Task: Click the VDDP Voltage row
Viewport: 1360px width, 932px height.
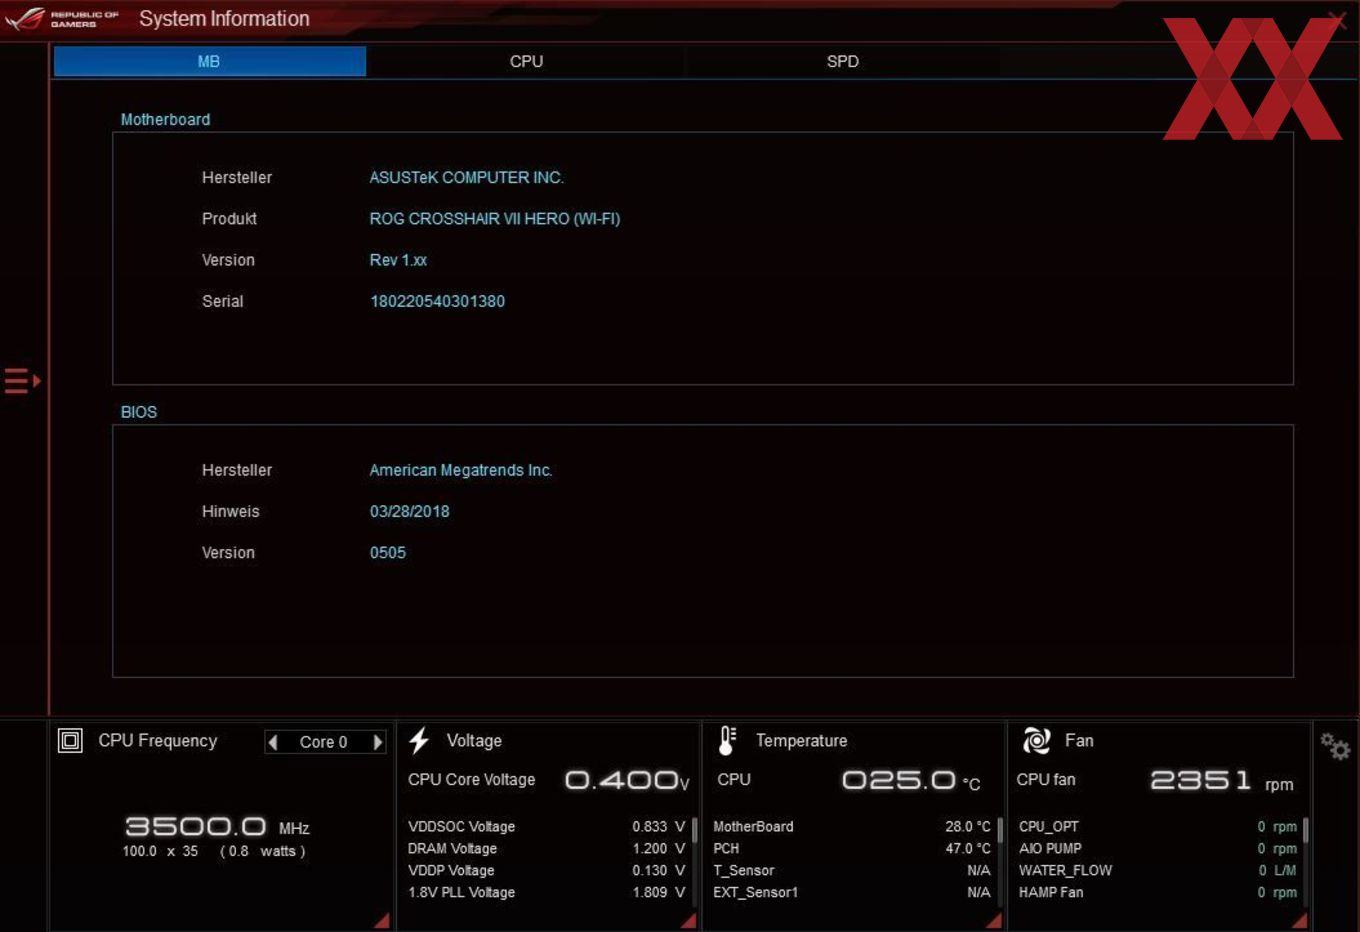Action: 546,871
